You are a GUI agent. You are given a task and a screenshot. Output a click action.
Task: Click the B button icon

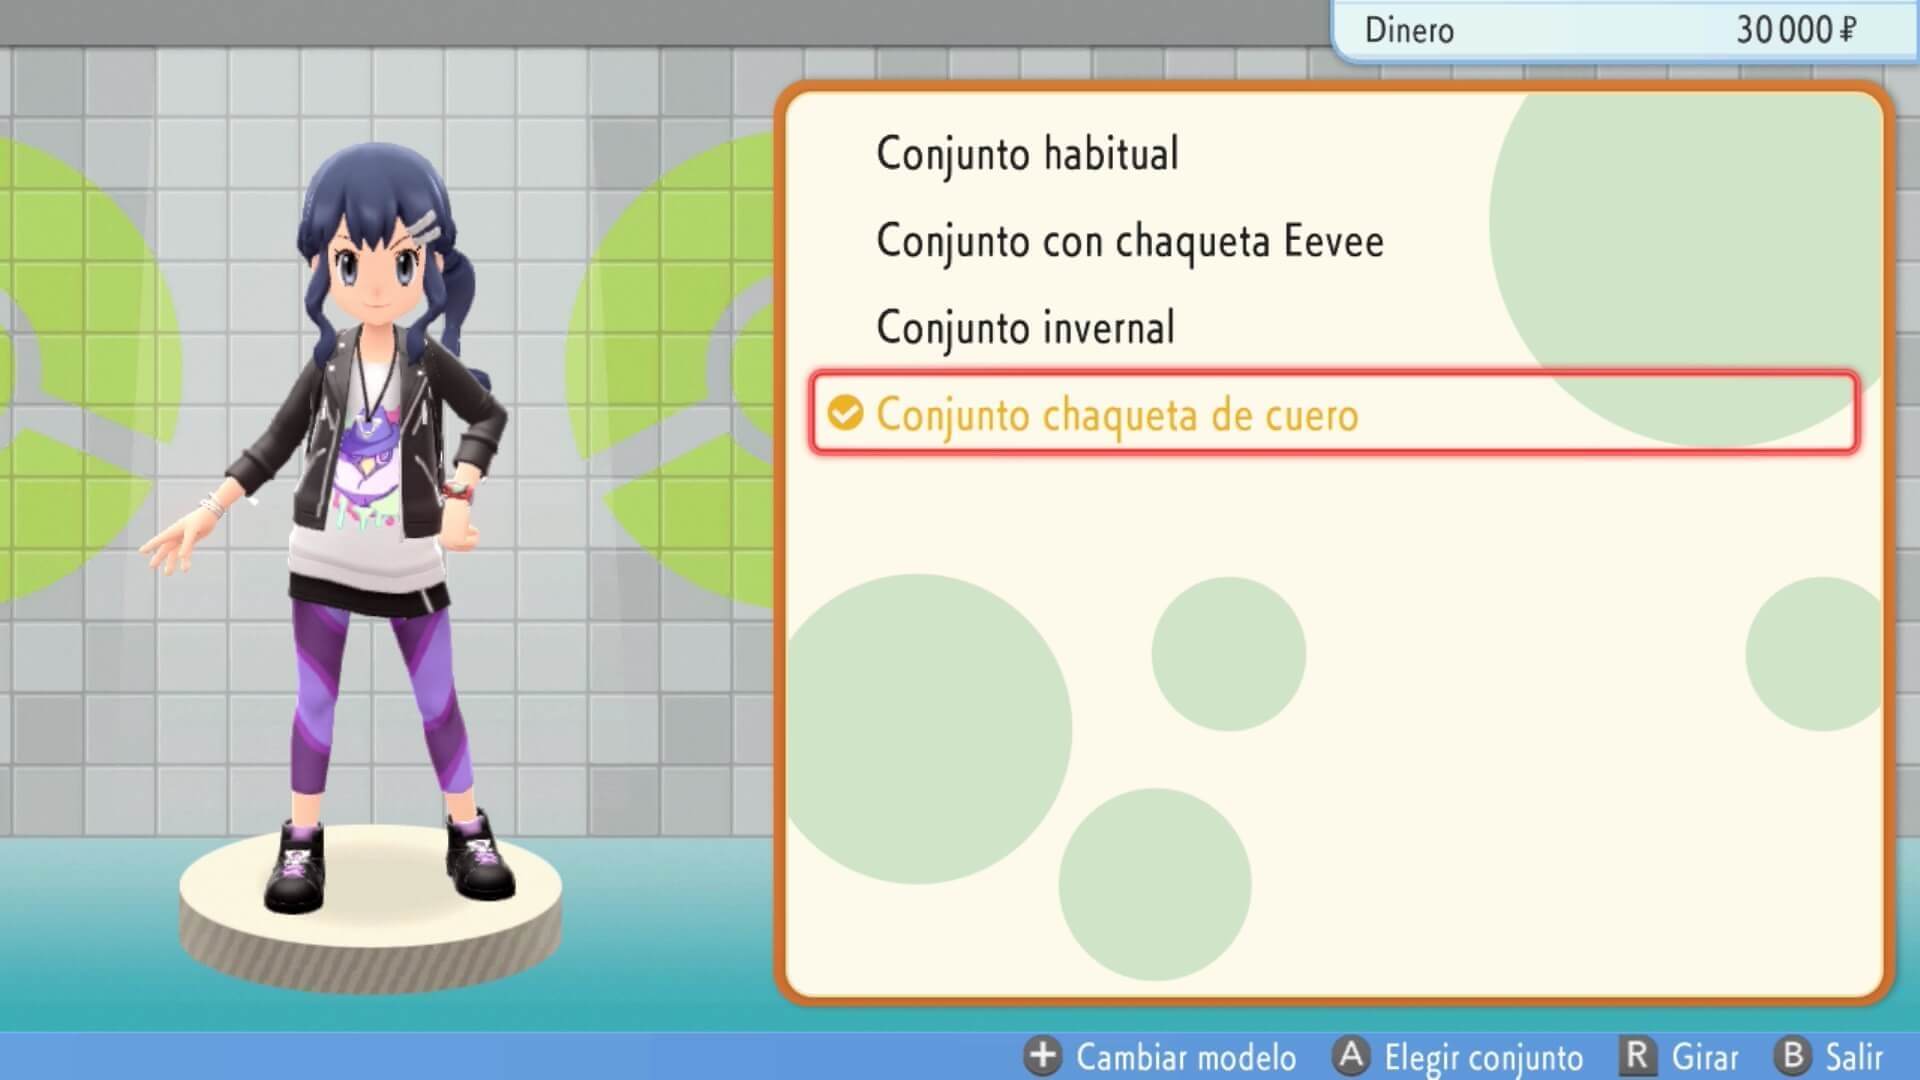pyautogui.click(x=1792, y=1056)
